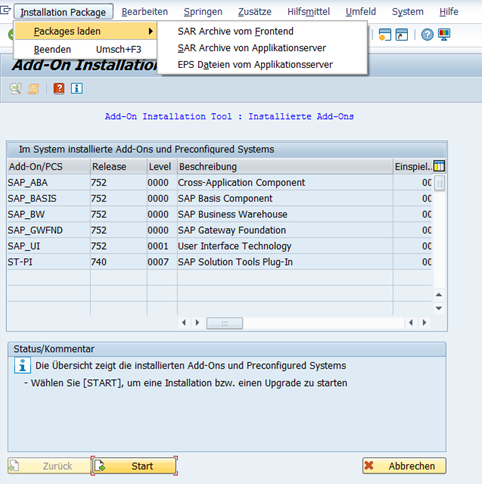Click the vertical scroll down arrow of table
Screen dimensions: 482x484
pyautogui.click(x=439, y=308)
